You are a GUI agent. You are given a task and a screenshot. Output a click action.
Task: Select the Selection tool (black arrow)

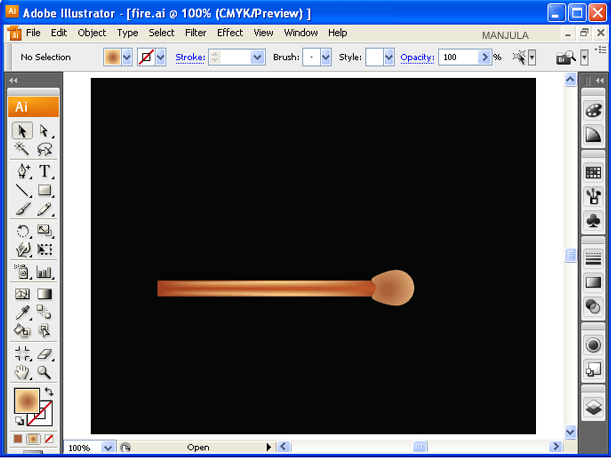pyautogui.click(x=22, y=131)
